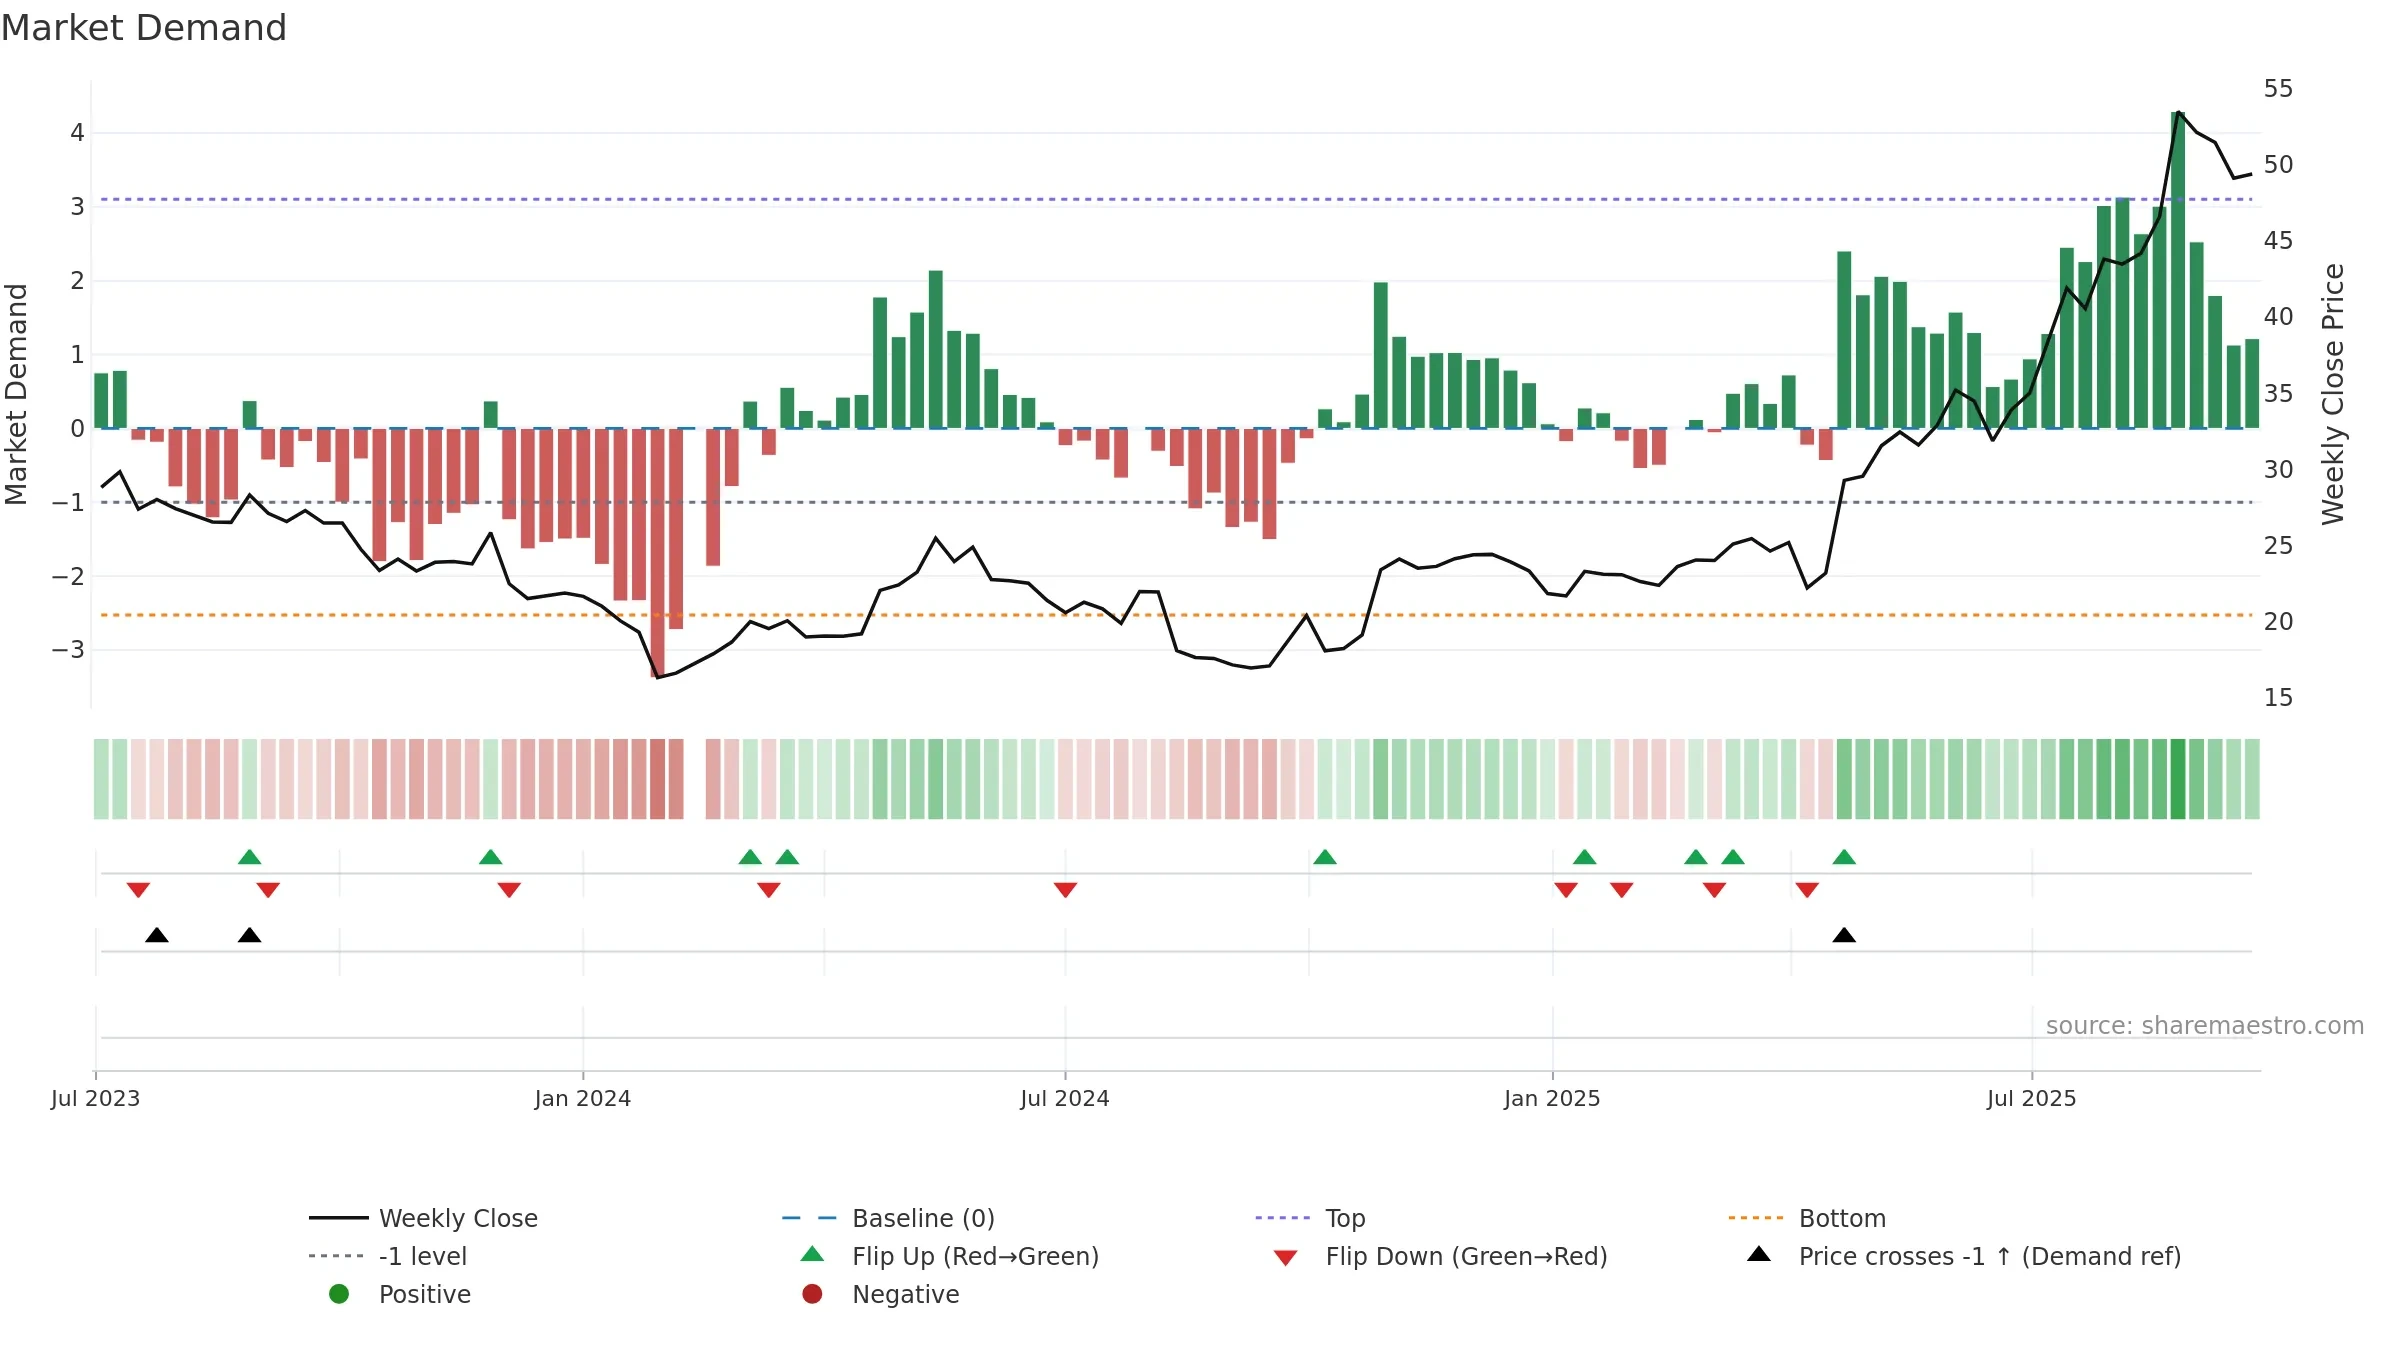Click the red Negative legend dot
Viewport: 2400px width, 1350px height.
click(x=812, y=1294)
